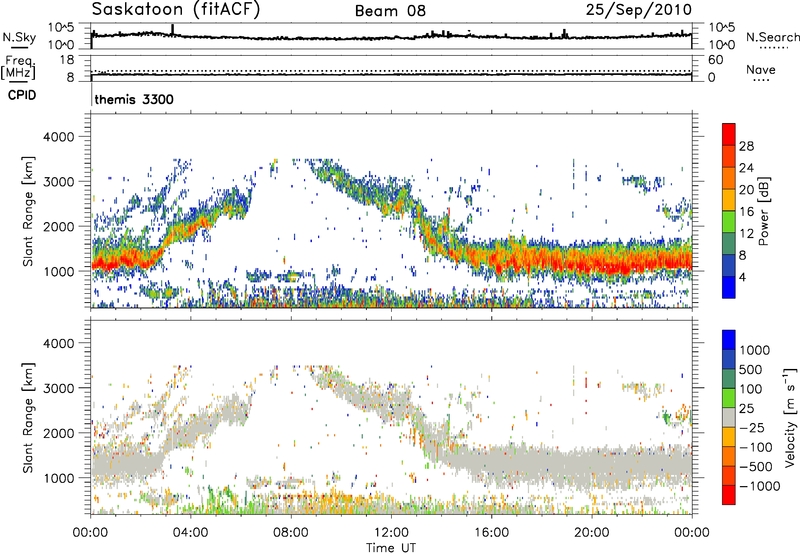Click the "Power [dB]" color bar title
The image size is (800, 554).
point(763,212)
